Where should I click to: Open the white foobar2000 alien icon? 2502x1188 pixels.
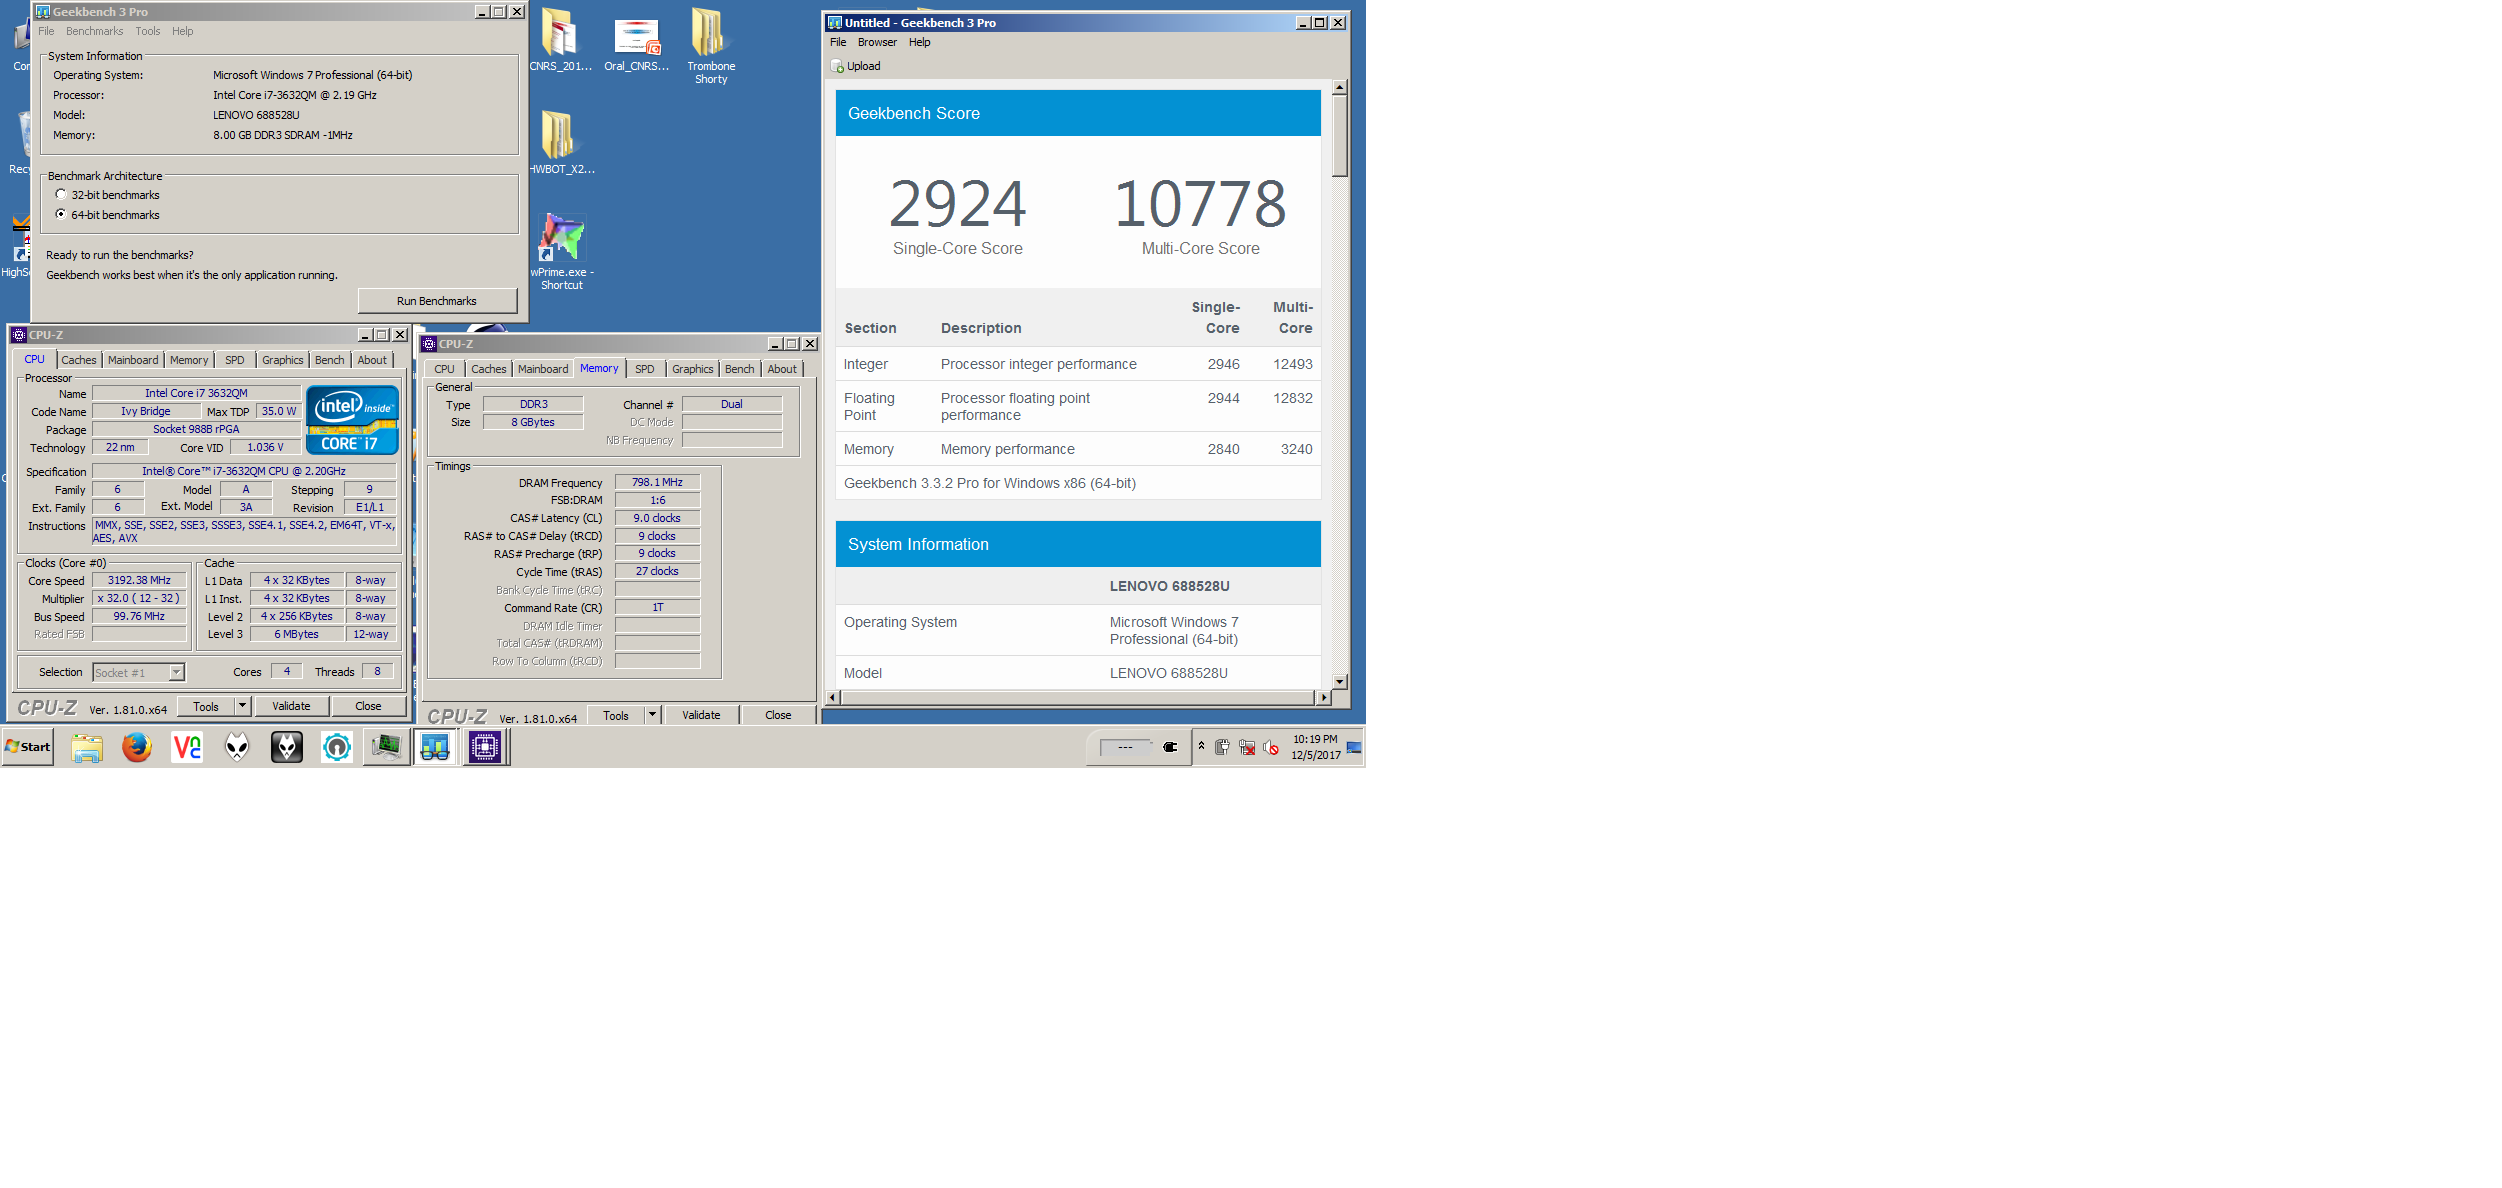237,747
